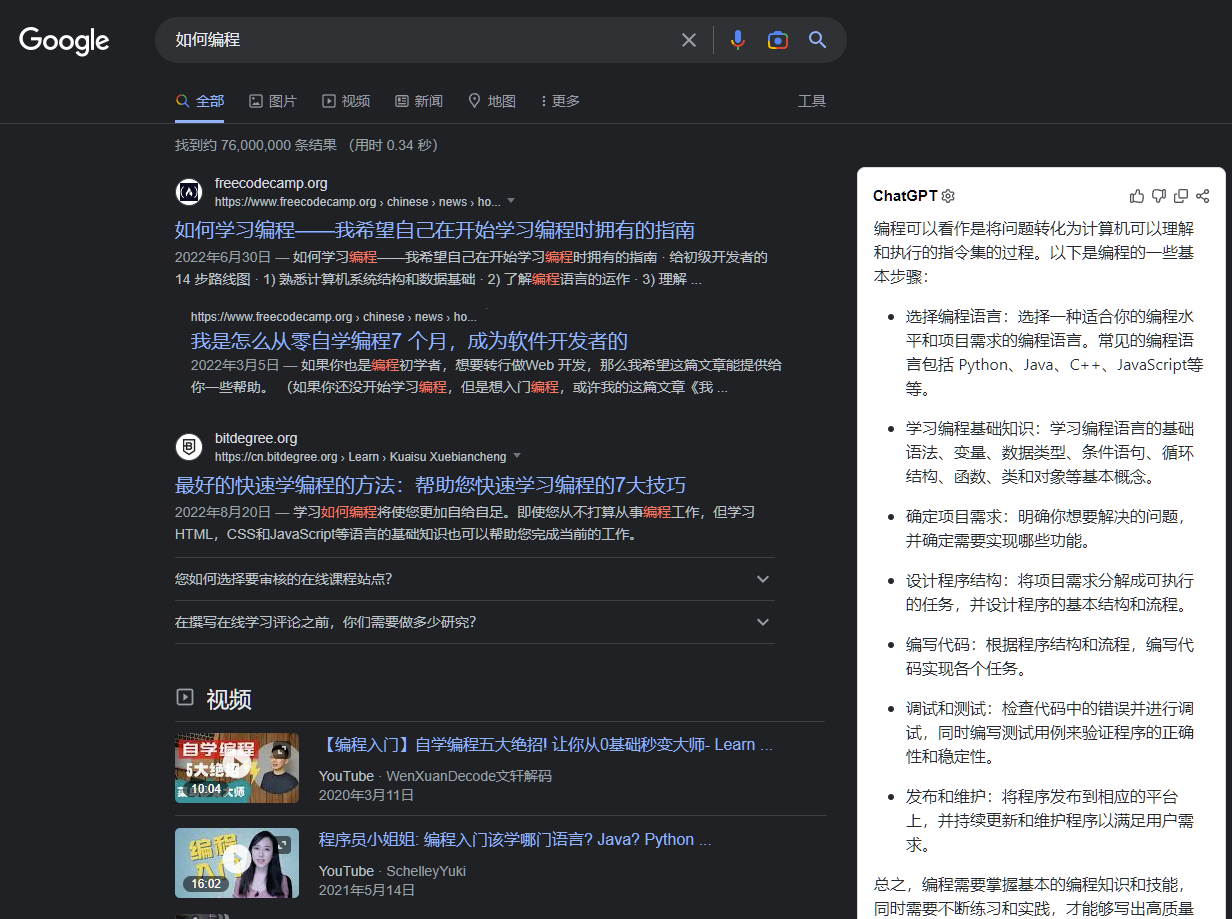Image resolution: width=1232 pixels, height=919 pixels.
Task: Open ChatGPT panel settings gear
Action: pyautogui.click(x=948, y=196)
